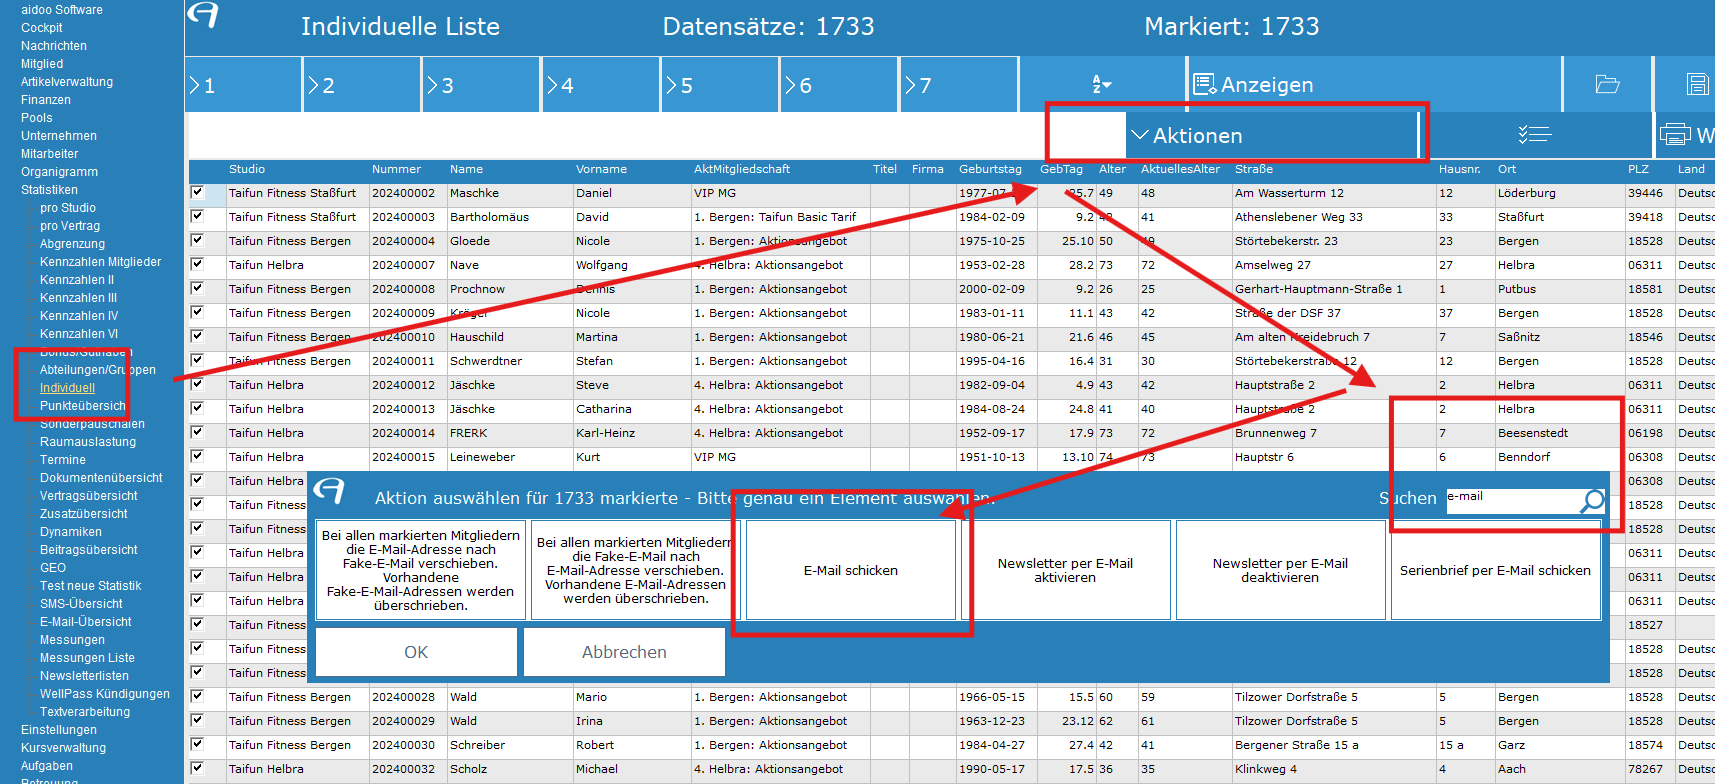Choose the E-Mail schicken action
The width and height of the screenshot is (1715, 784).
click(x=850, y=571)
